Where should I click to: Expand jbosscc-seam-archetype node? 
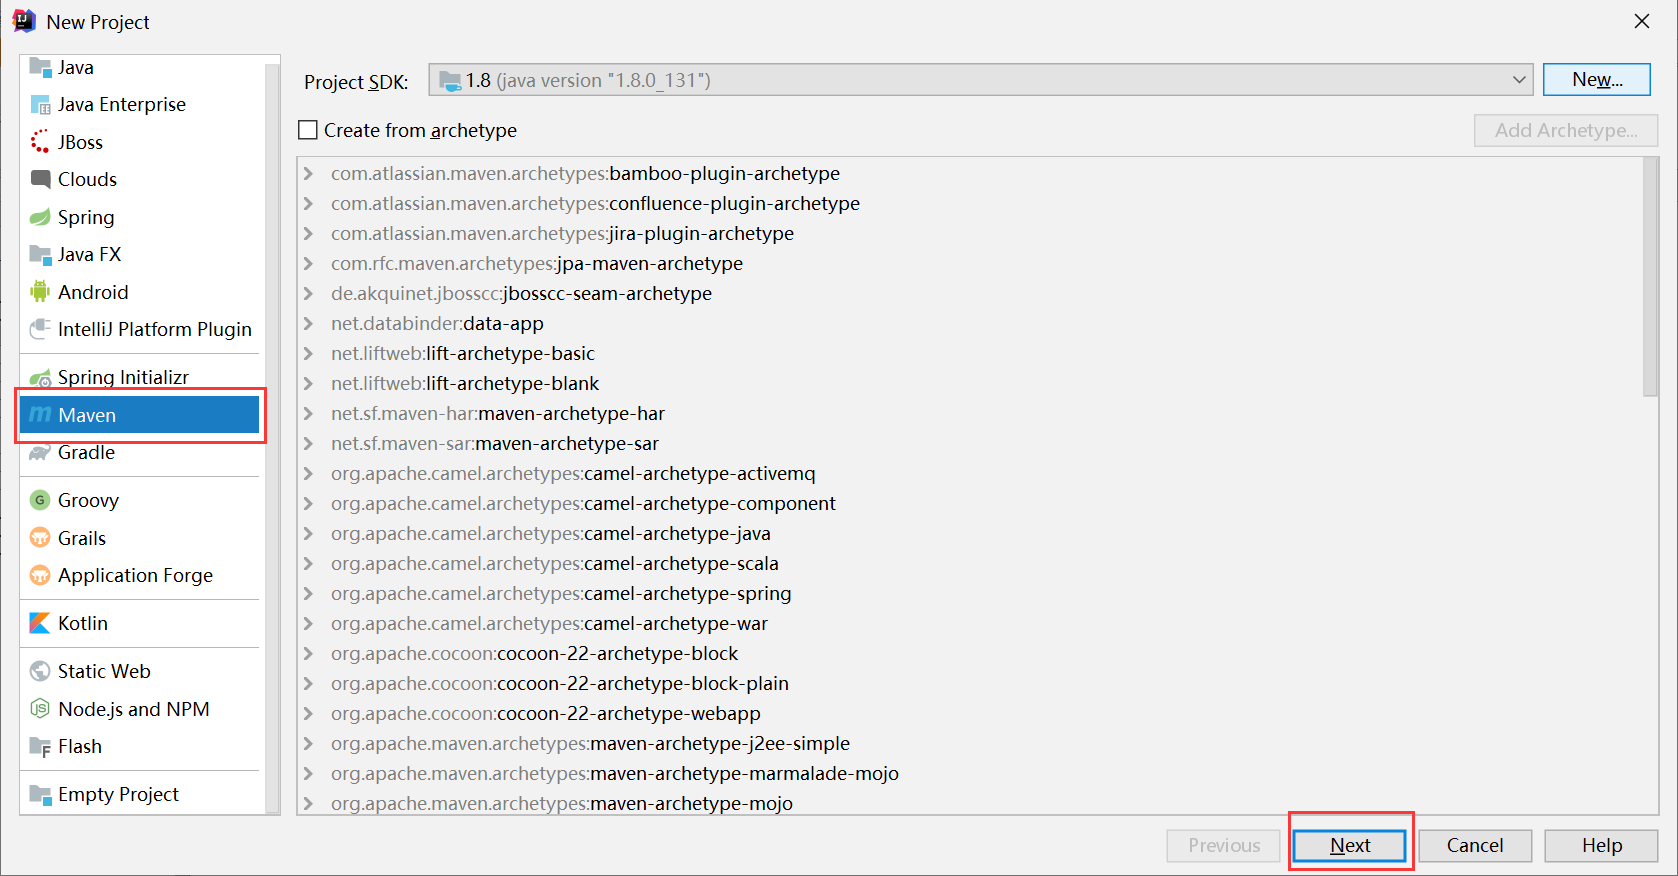click(x=309, y=293)
